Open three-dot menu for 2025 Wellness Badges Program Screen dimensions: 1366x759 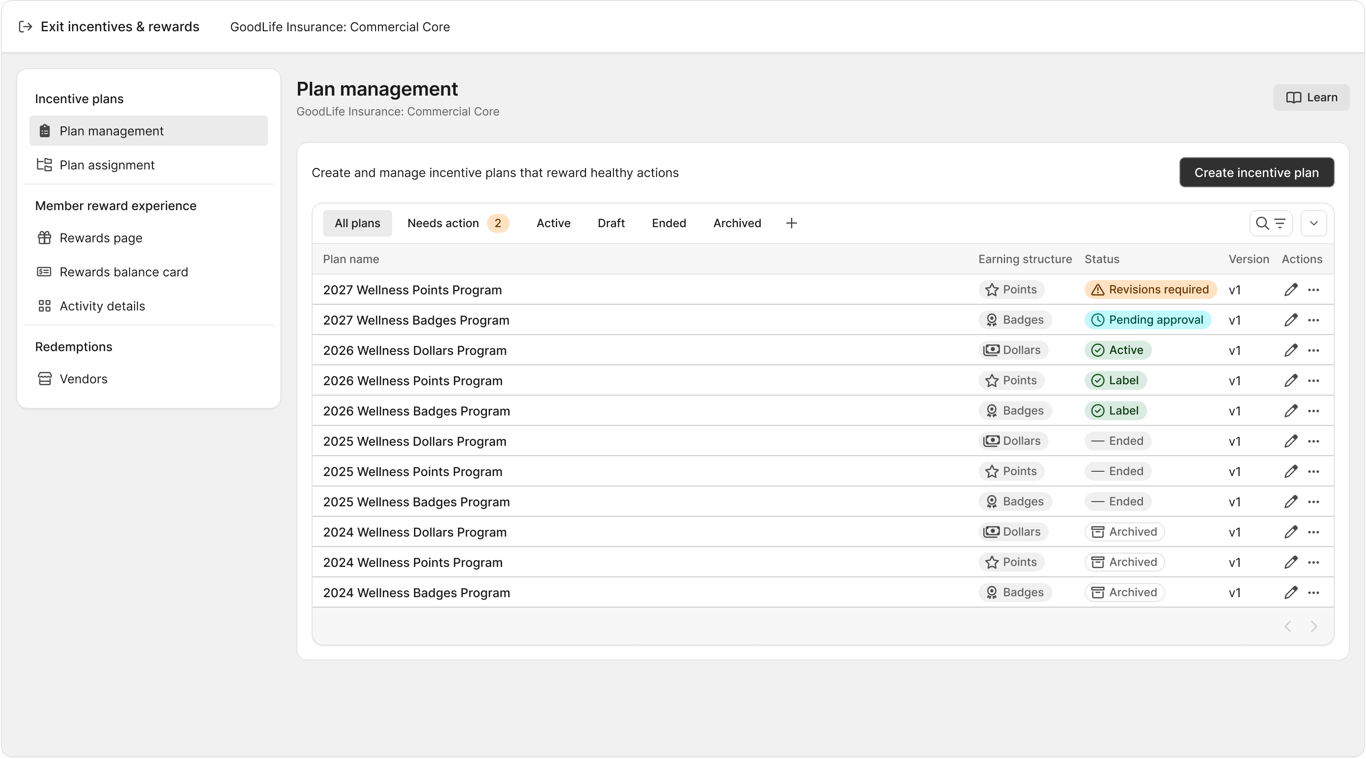pos(1314,502)
